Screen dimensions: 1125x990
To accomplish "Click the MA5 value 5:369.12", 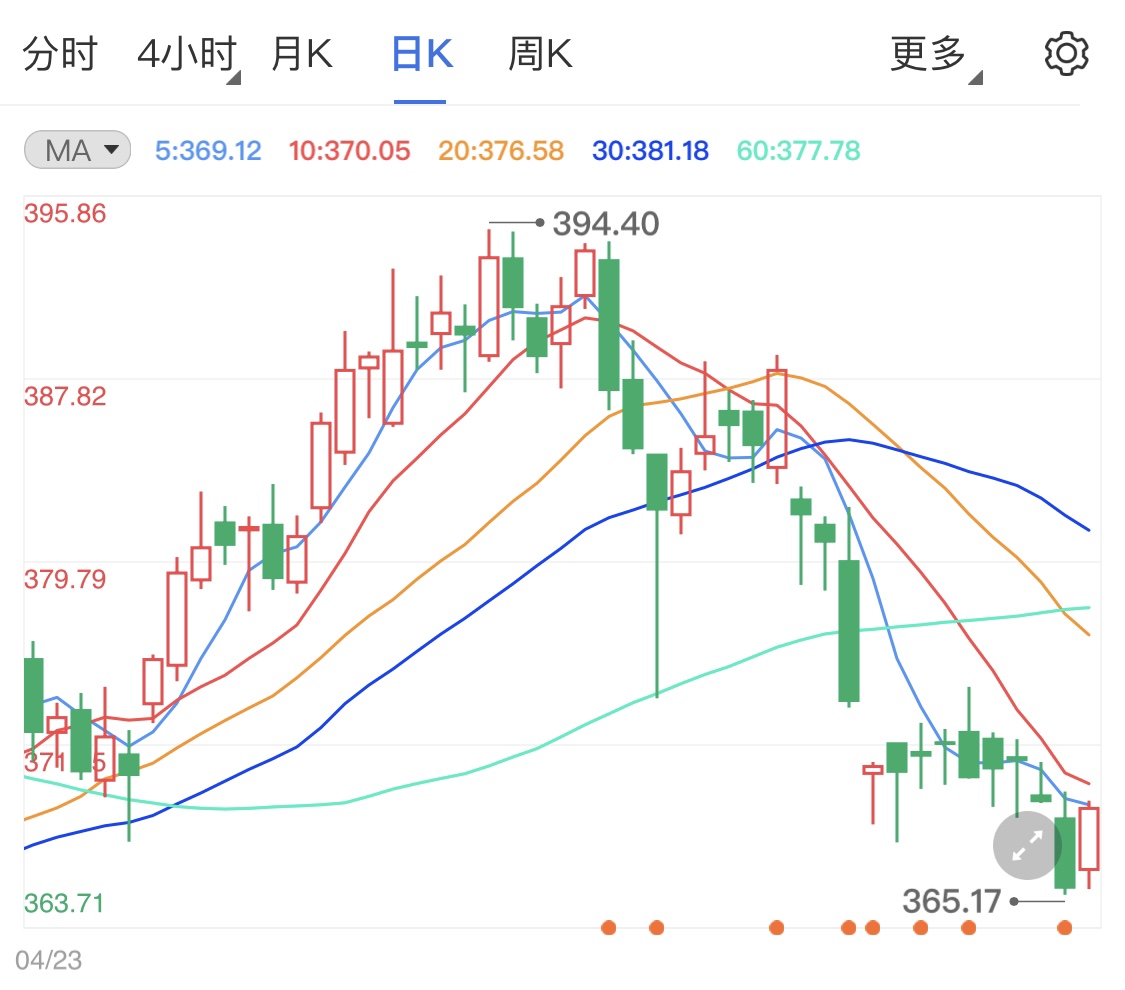I will (208, 151).
